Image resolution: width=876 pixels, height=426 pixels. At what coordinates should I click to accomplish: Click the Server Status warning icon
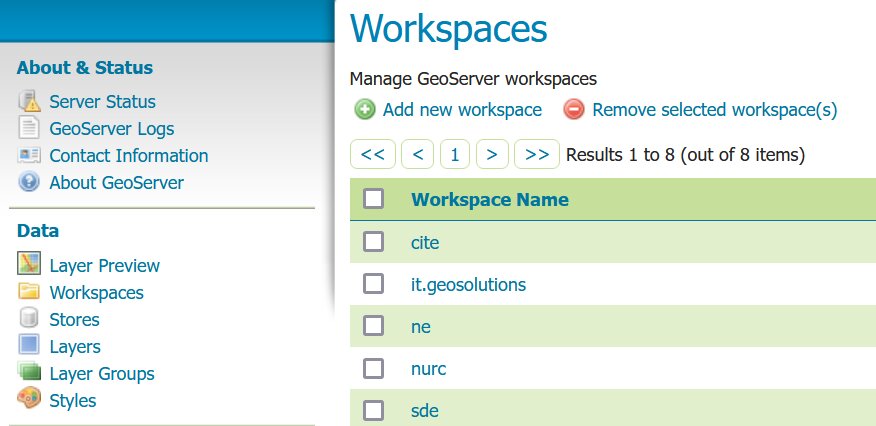29,101
